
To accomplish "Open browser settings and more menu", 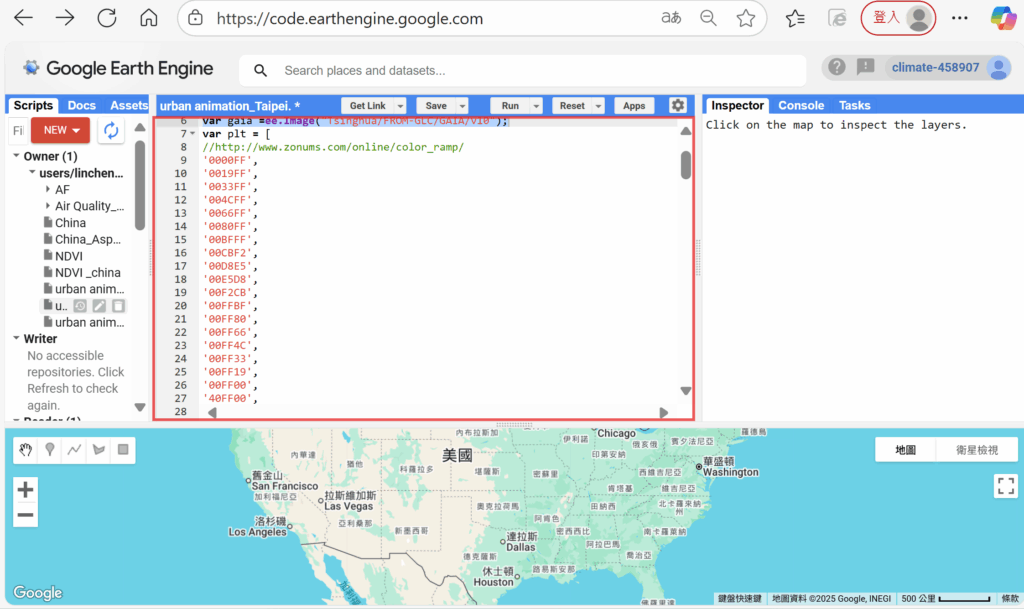I will [959, 18].
